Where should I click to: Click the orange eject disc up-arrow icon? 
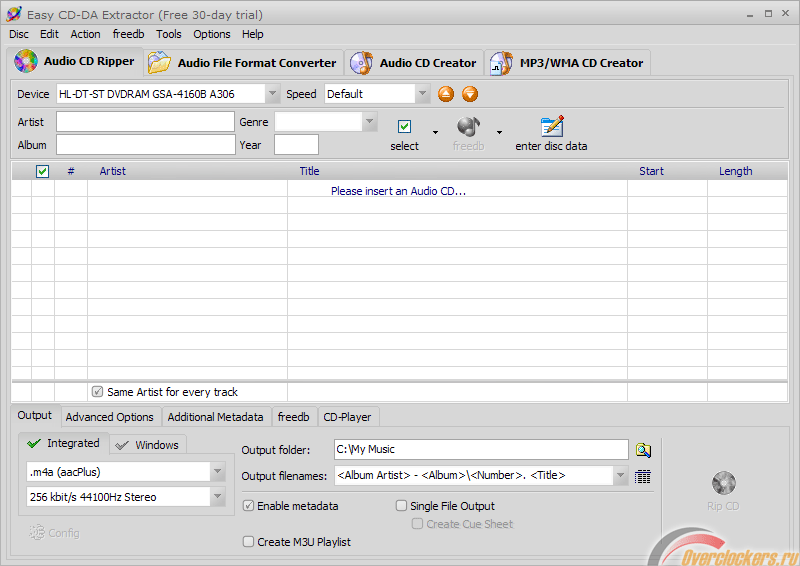pos(446,94)
